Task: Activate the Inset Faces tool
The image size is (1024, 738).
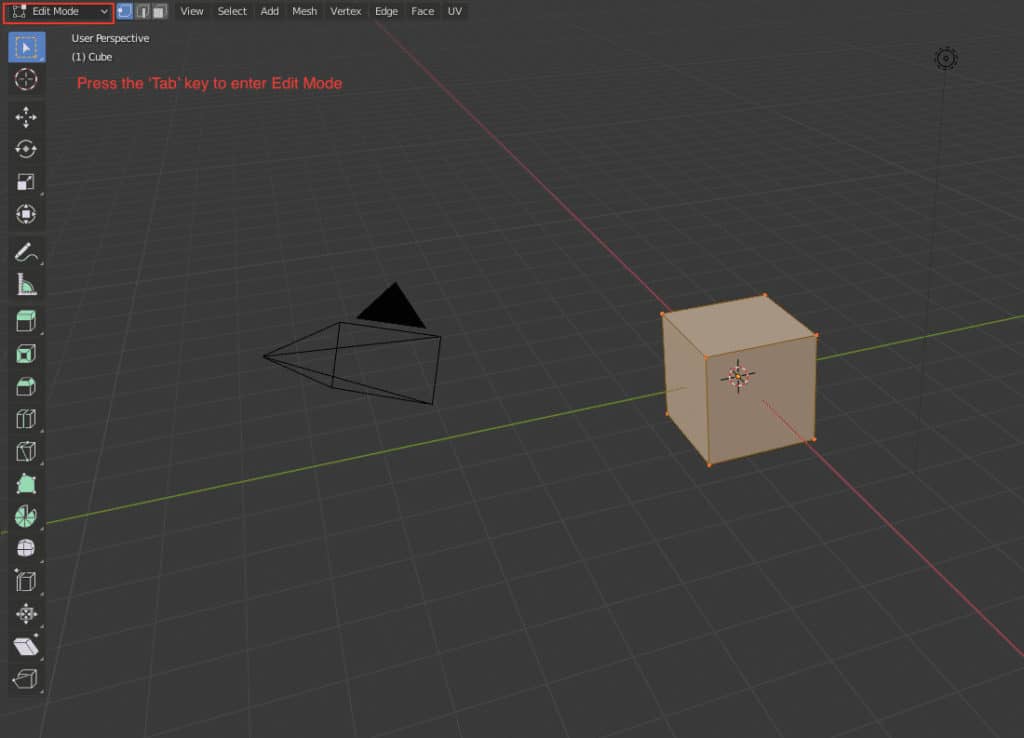Action: [x=26, y=352]
